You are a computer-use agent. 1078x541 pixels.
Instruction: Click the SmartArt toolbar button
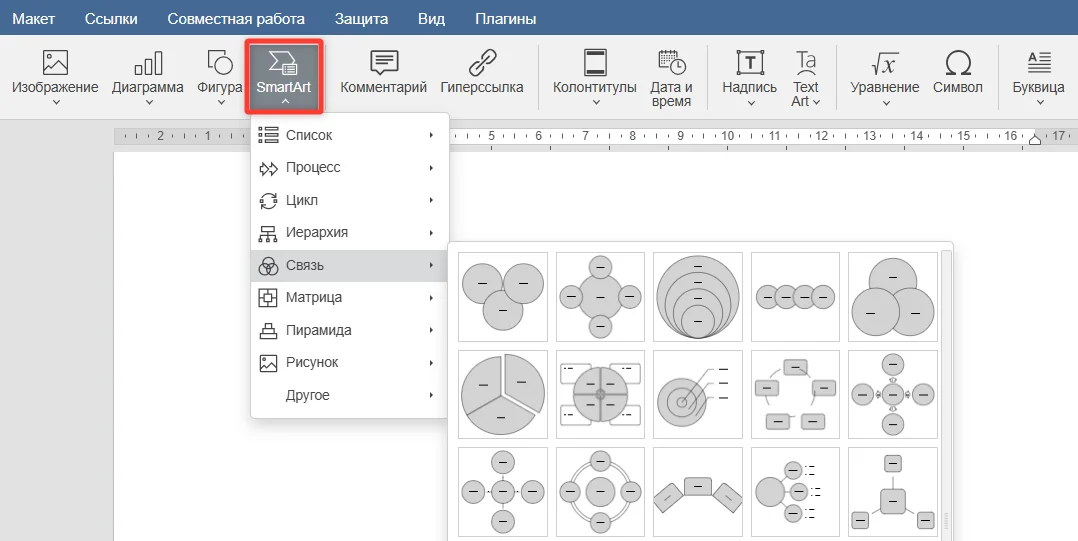tap(284, 76)
